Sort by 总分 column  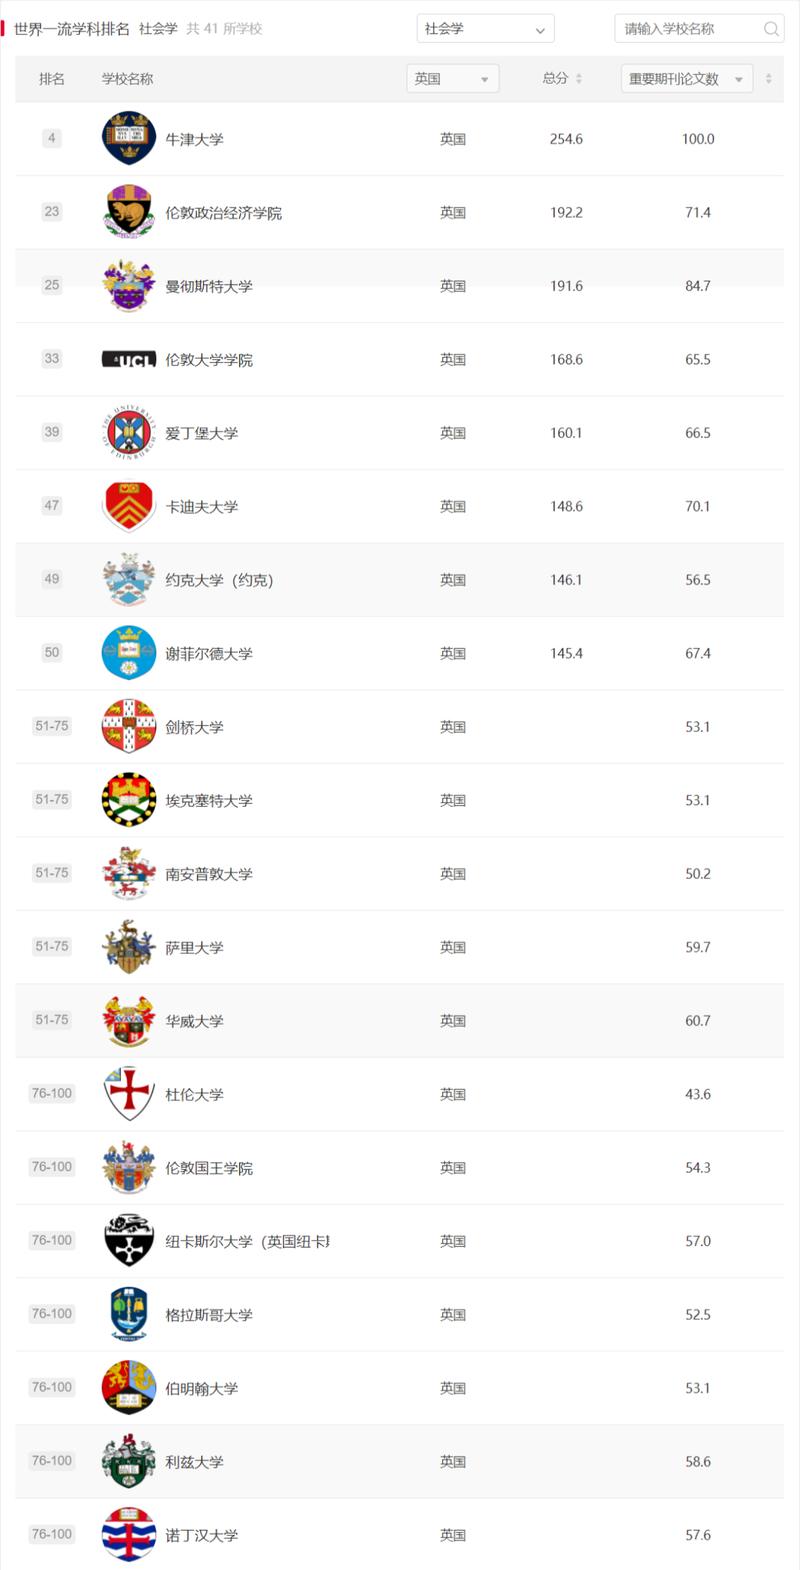[562, 79]
